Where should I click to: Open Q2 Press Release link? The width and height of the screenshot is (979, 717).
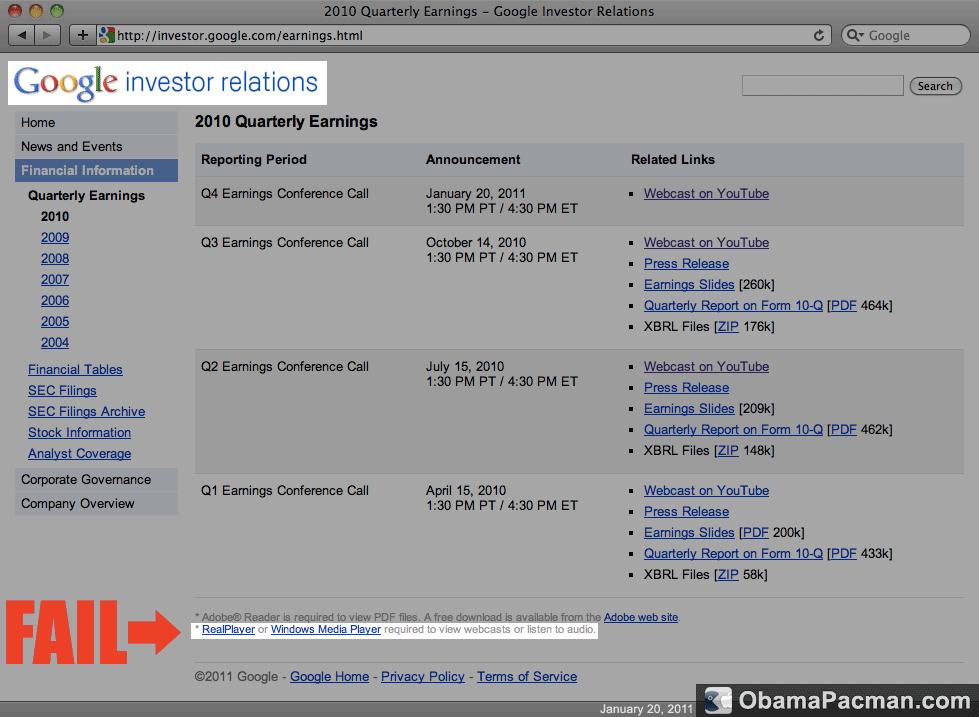[686, 388]
